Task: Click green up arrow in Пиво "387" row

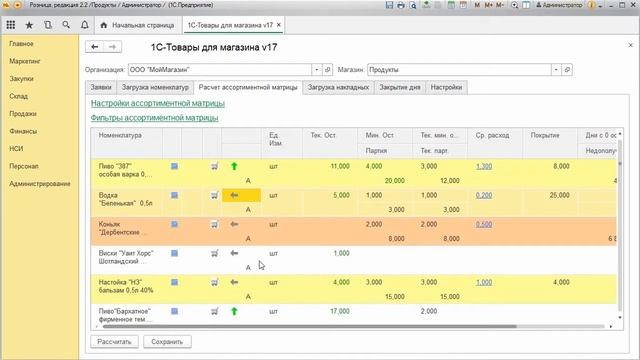Action: (234, 166)
